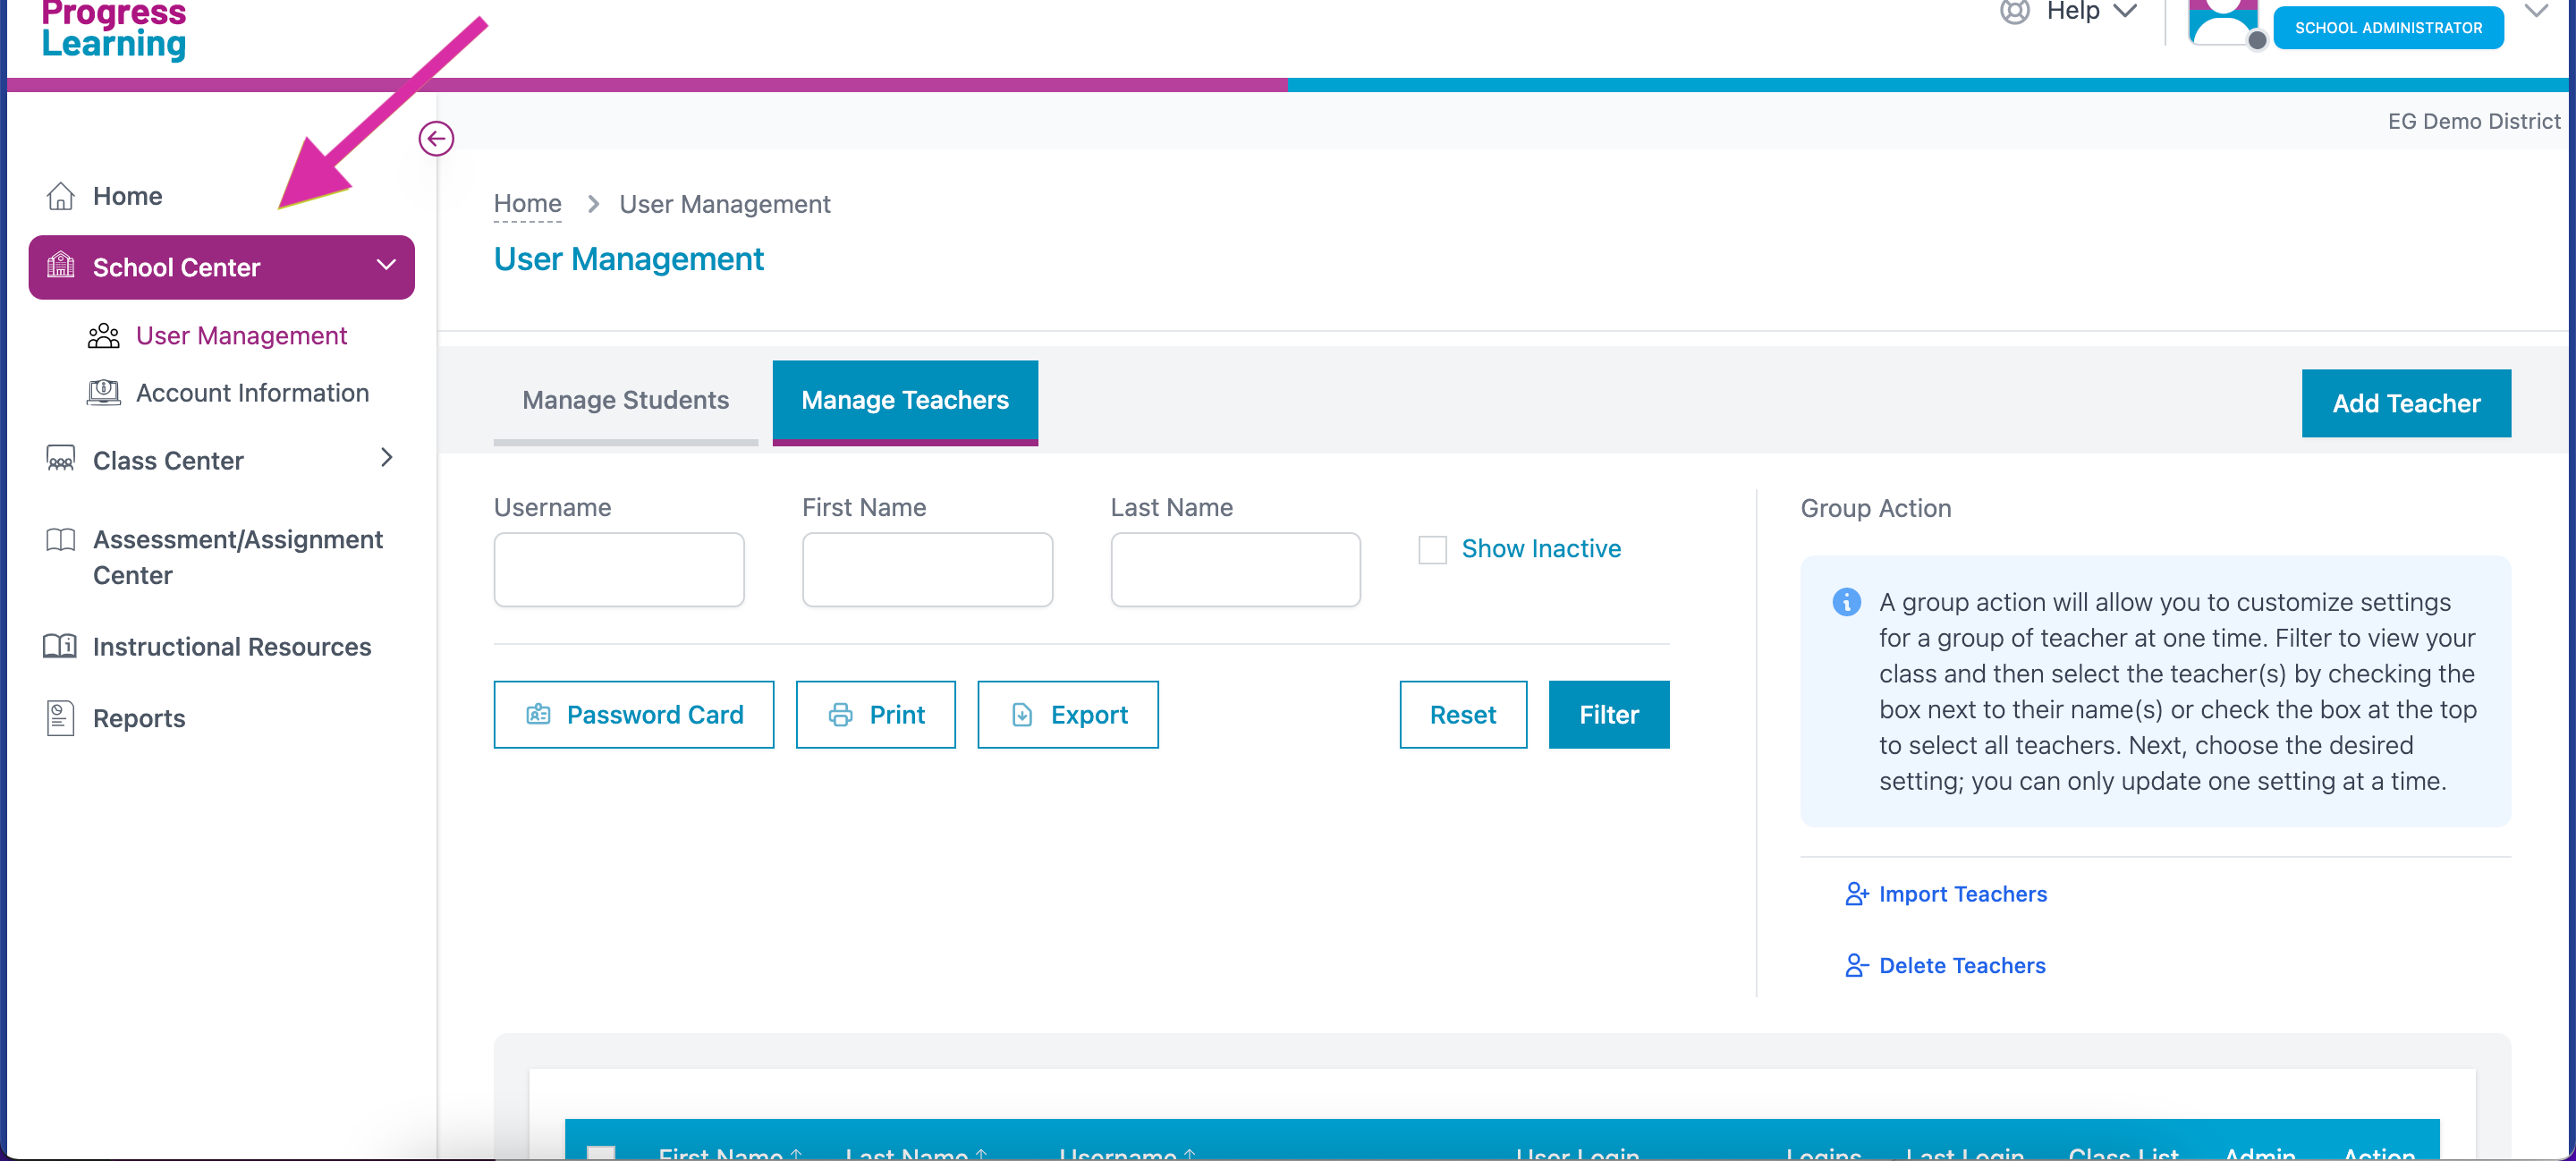
Task: Click the Account Information laptop icon
Action: coord(103,393)
